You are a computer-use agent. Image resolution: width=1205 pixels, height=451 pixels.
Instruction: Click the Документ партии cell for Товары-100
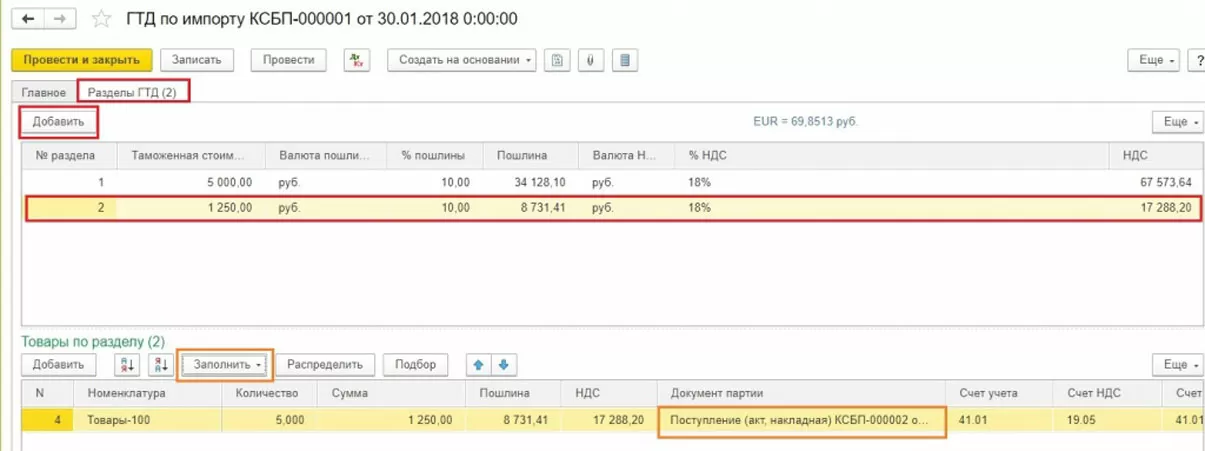tap(803, 420)
